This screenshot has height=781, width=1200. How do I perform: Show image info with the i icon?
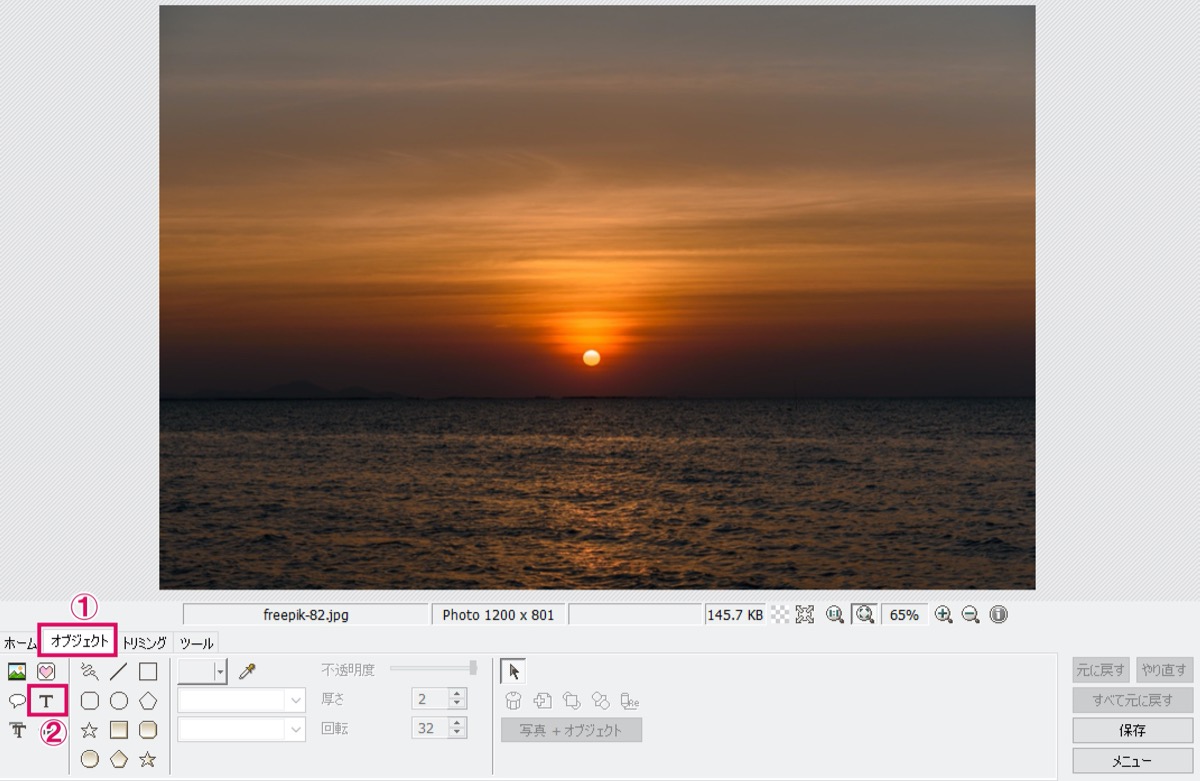coord(998,614)
